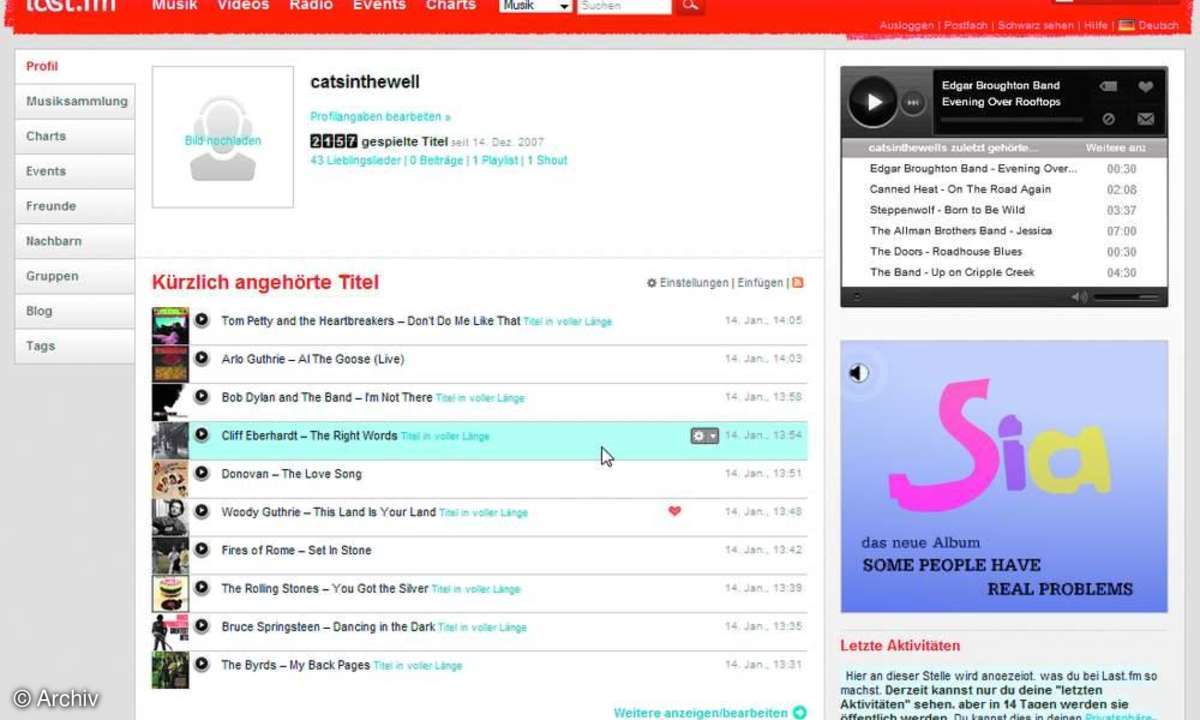This screenshot has height=720, width=1200.
Task: Play Tom Petty and the Heartbreakers track
Action: tap(201, 320)
